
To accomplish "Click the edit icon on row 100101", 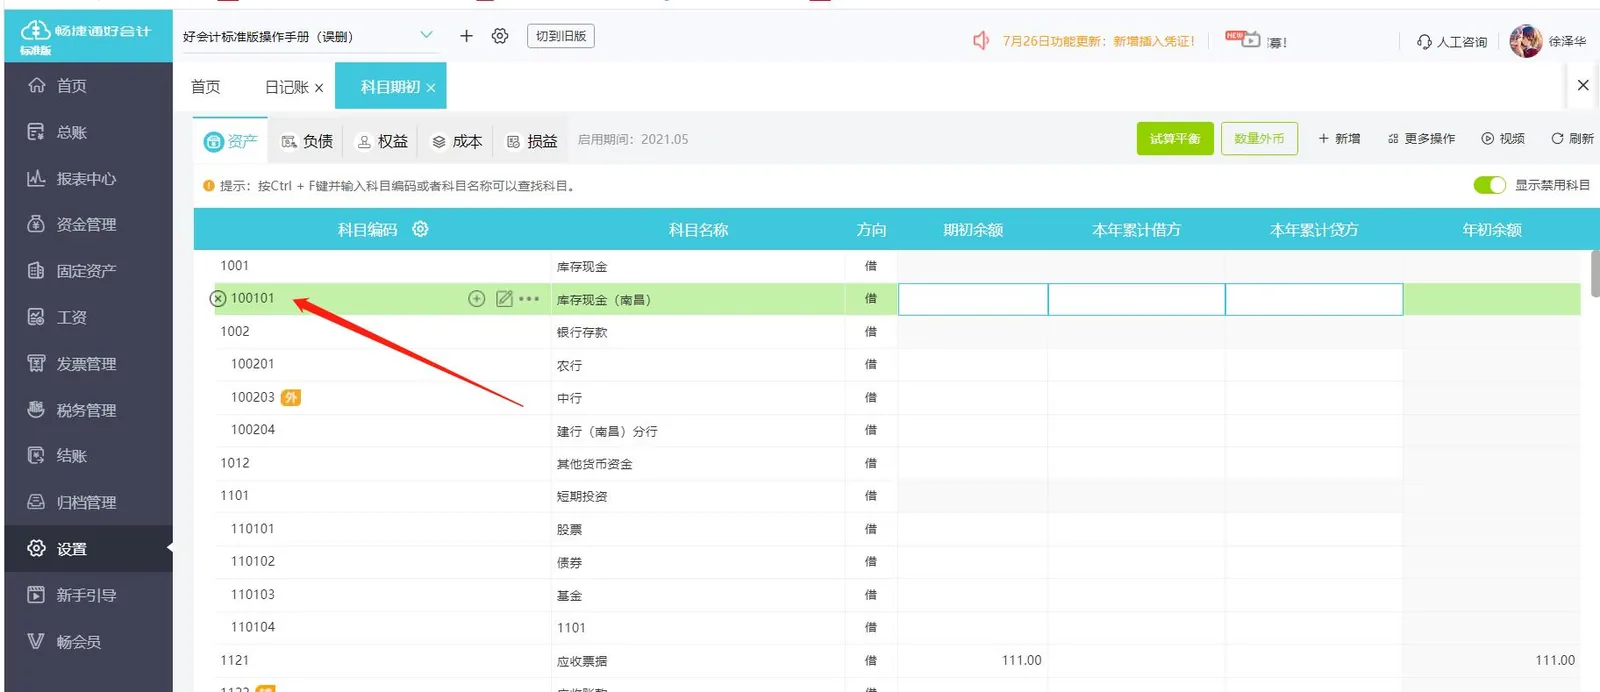I will [x=504, y=299].
